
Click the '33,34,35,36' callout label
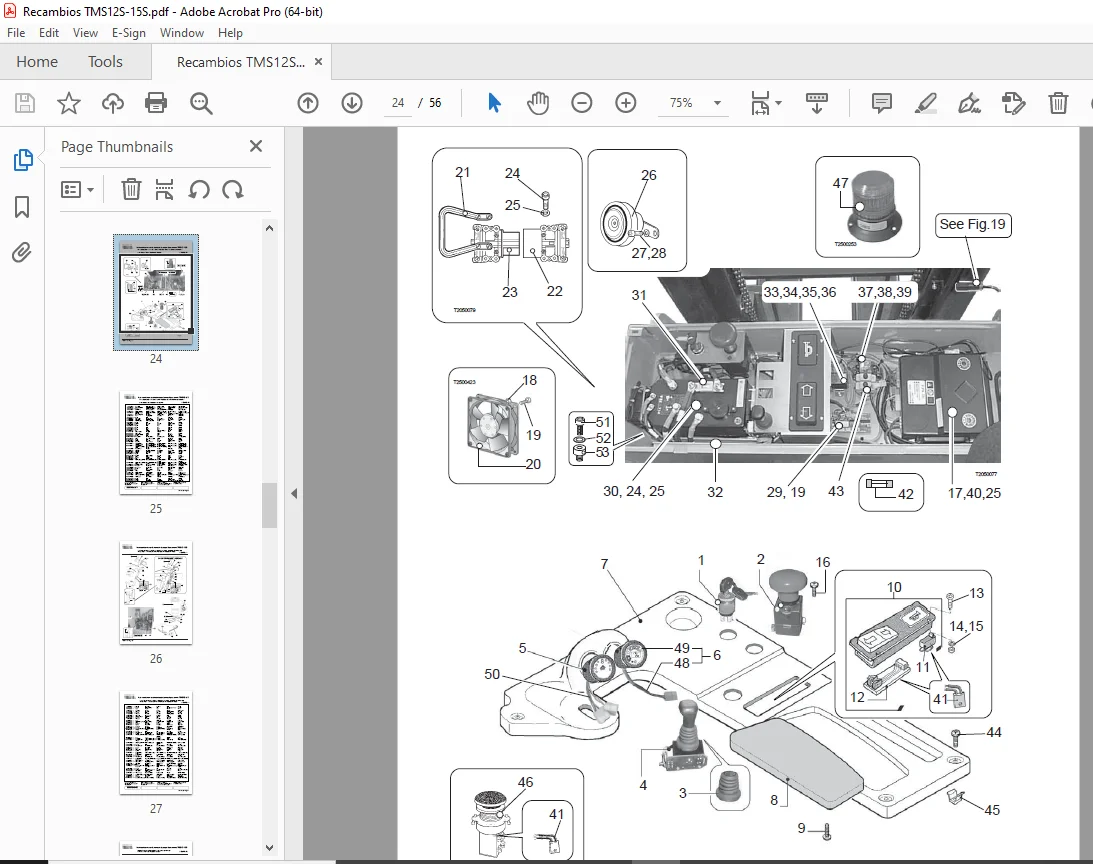800,292
